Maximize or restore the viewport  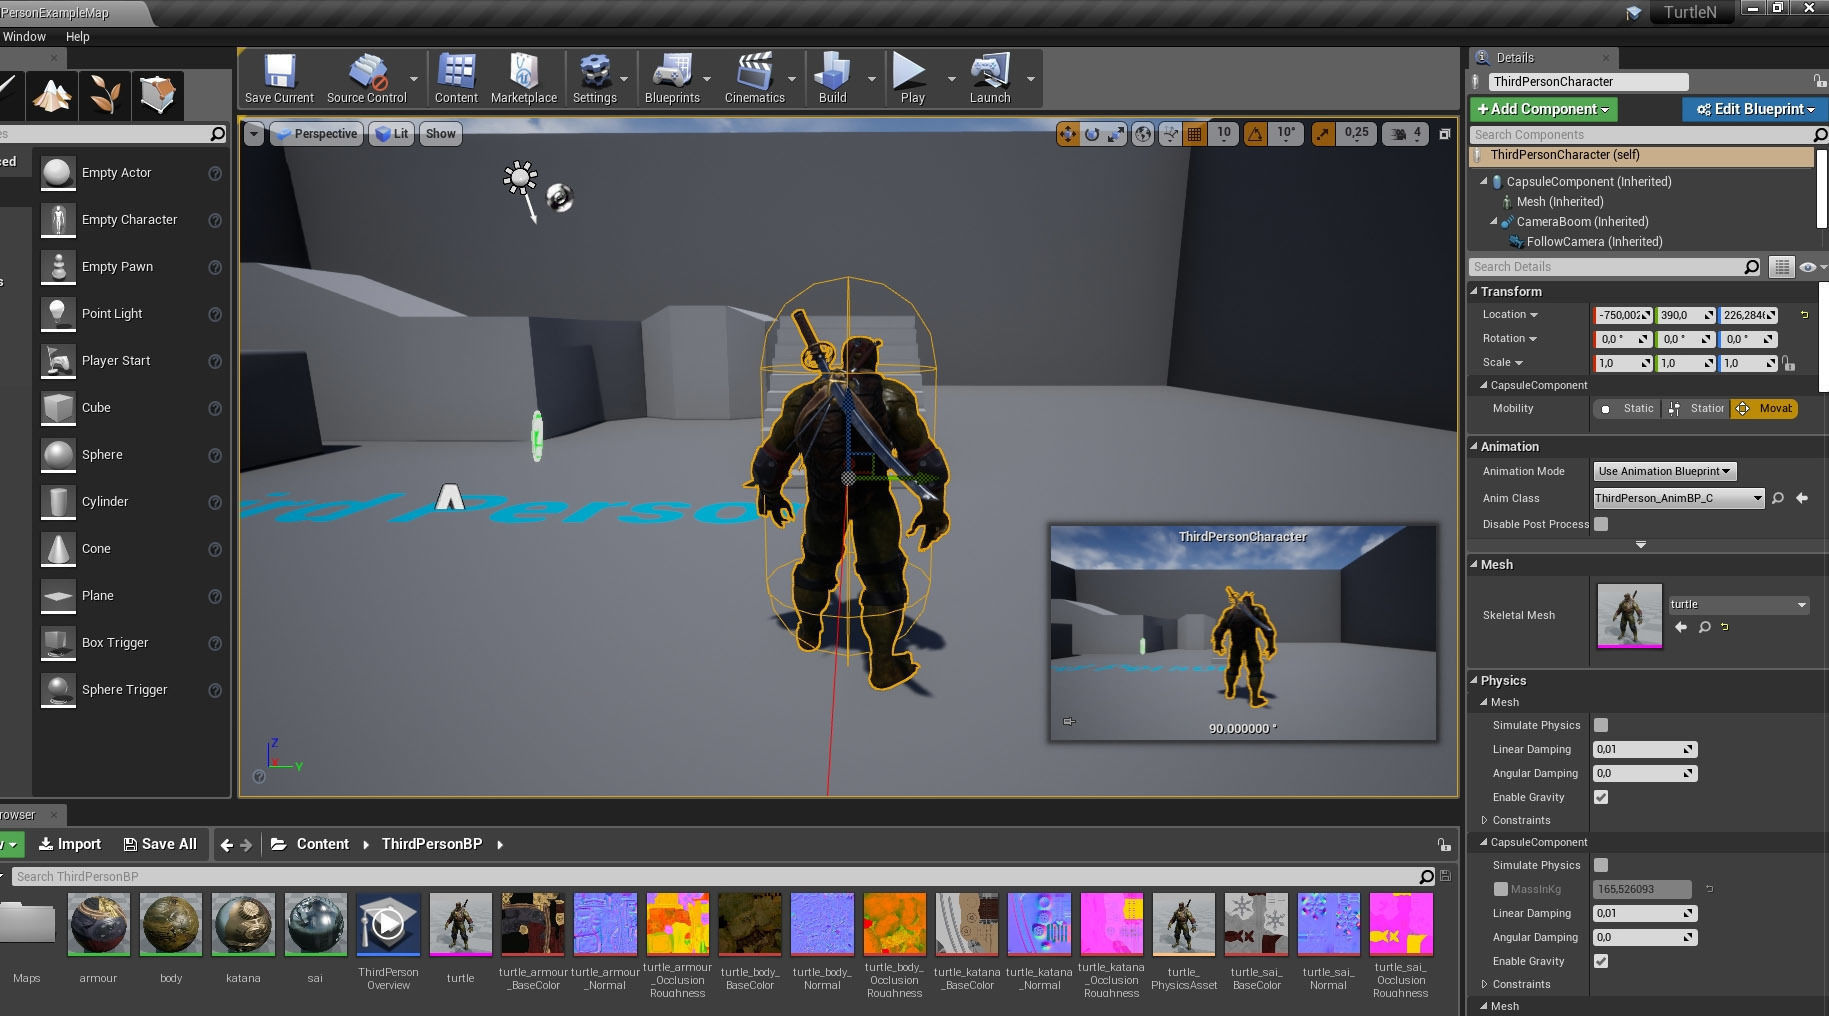[x=1444, y=134]
